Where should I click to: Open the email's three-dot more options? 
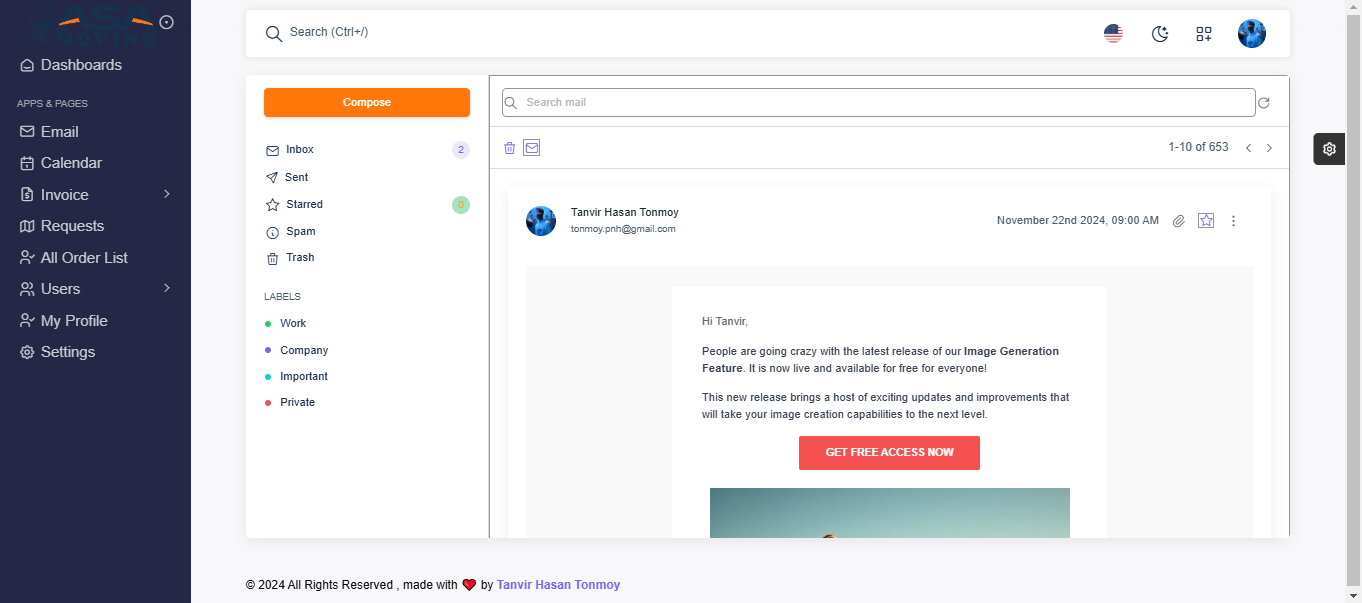pos(1233,221)
